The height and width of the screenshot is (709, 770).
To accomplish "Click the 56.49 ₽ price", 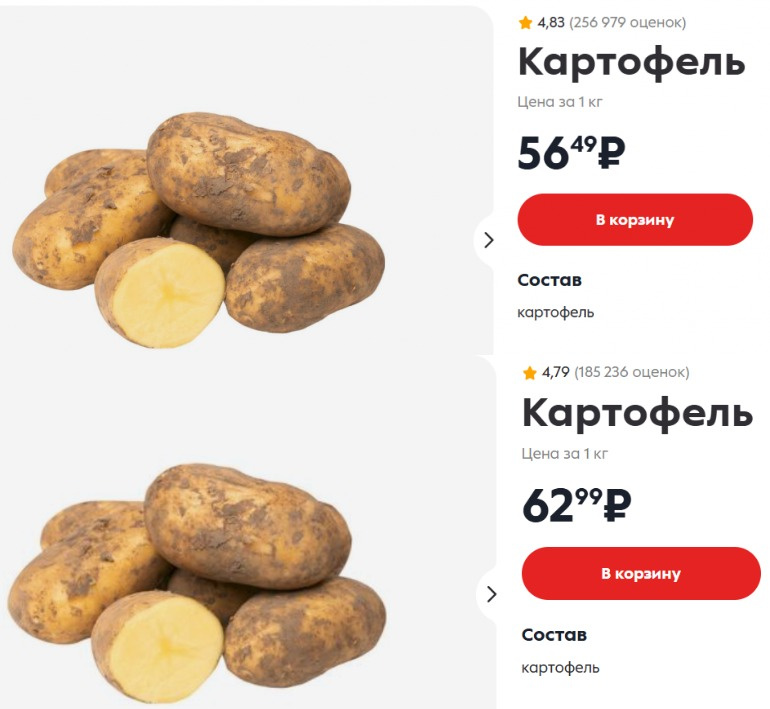I will coord(571,153).
